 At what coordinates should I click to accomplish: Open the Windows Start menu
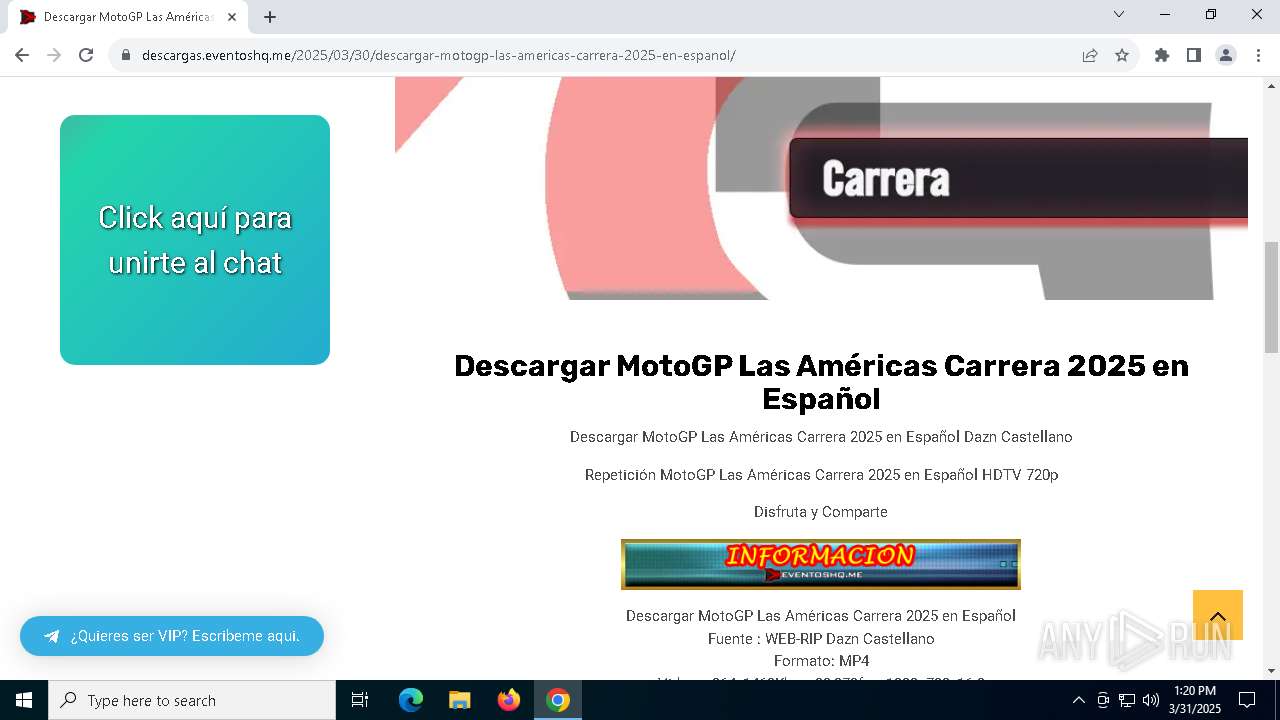click(x=24, y=700)
